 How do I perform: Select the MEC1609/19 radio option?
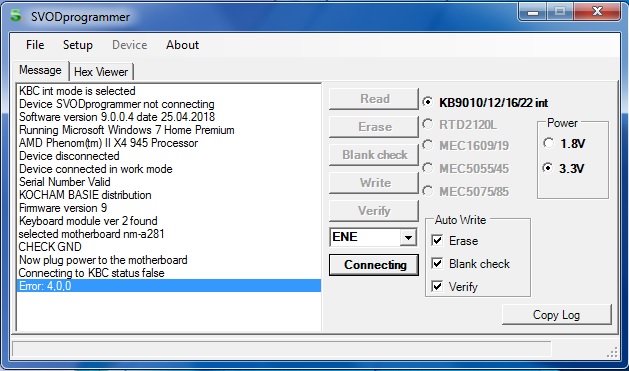click(428, 145)
